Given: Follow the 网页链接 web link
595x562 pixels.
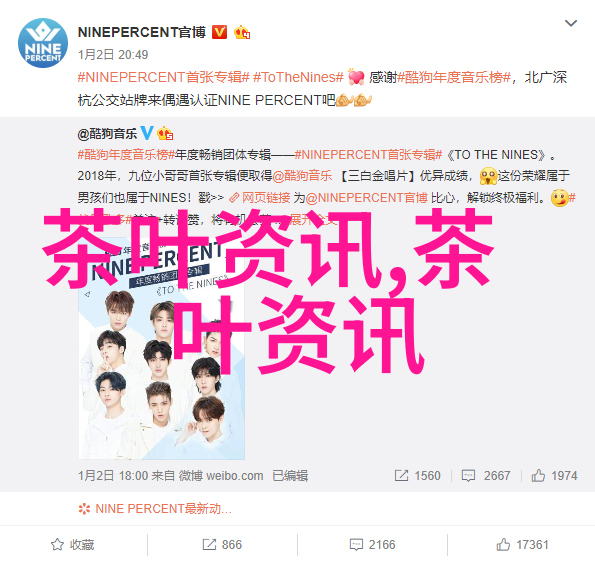Looking at the screenshot, I should tap(260, 198).
